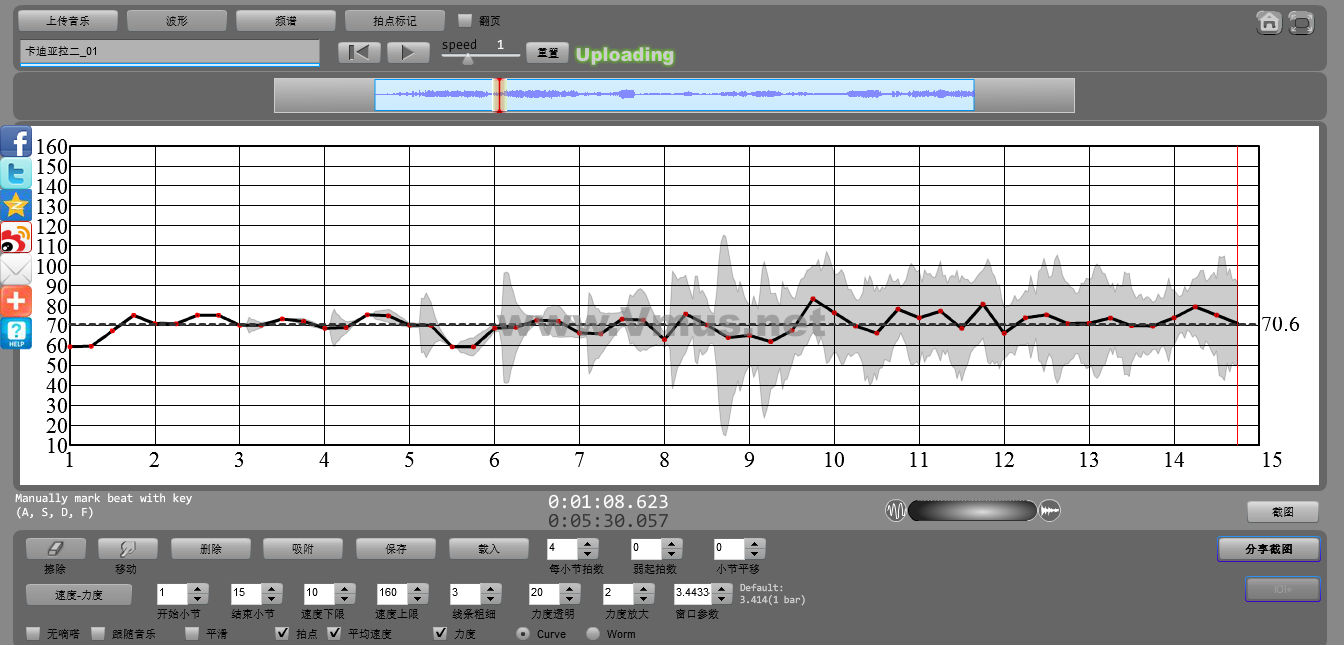This screenshot has height=645, width=1344.
Task: Click the speed slider handle
Action: click(x=467, y=58)
